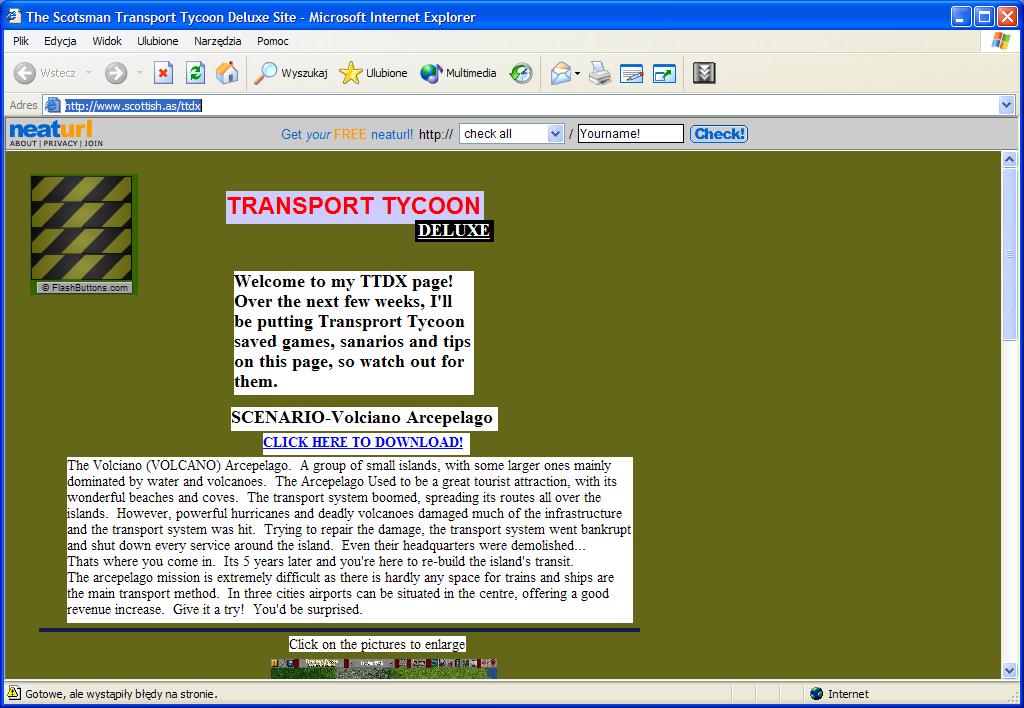Click the Internet Explorer title bar icon
Screen dimensions: 1024x708
[x=14, y=16]
